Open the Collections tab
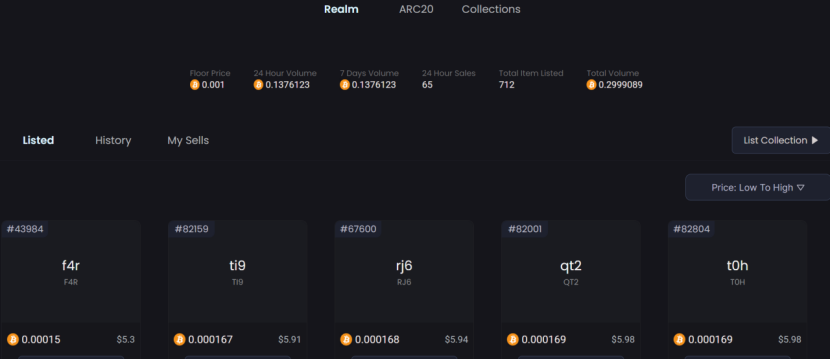 click(491, 9)
